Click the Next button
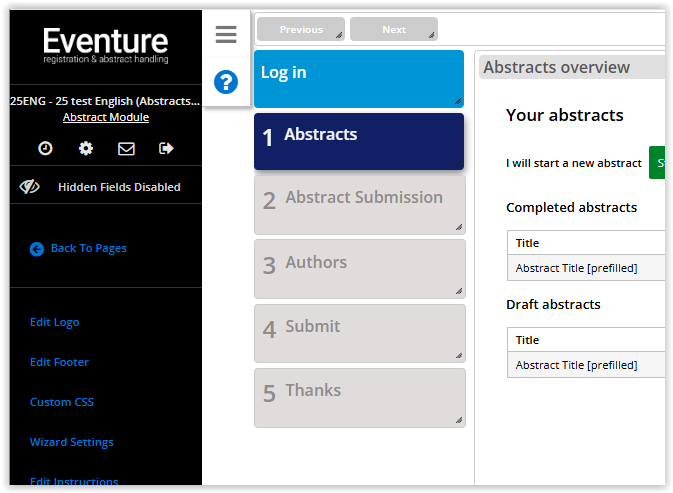The image size is (673, 493). click(394, 30)
